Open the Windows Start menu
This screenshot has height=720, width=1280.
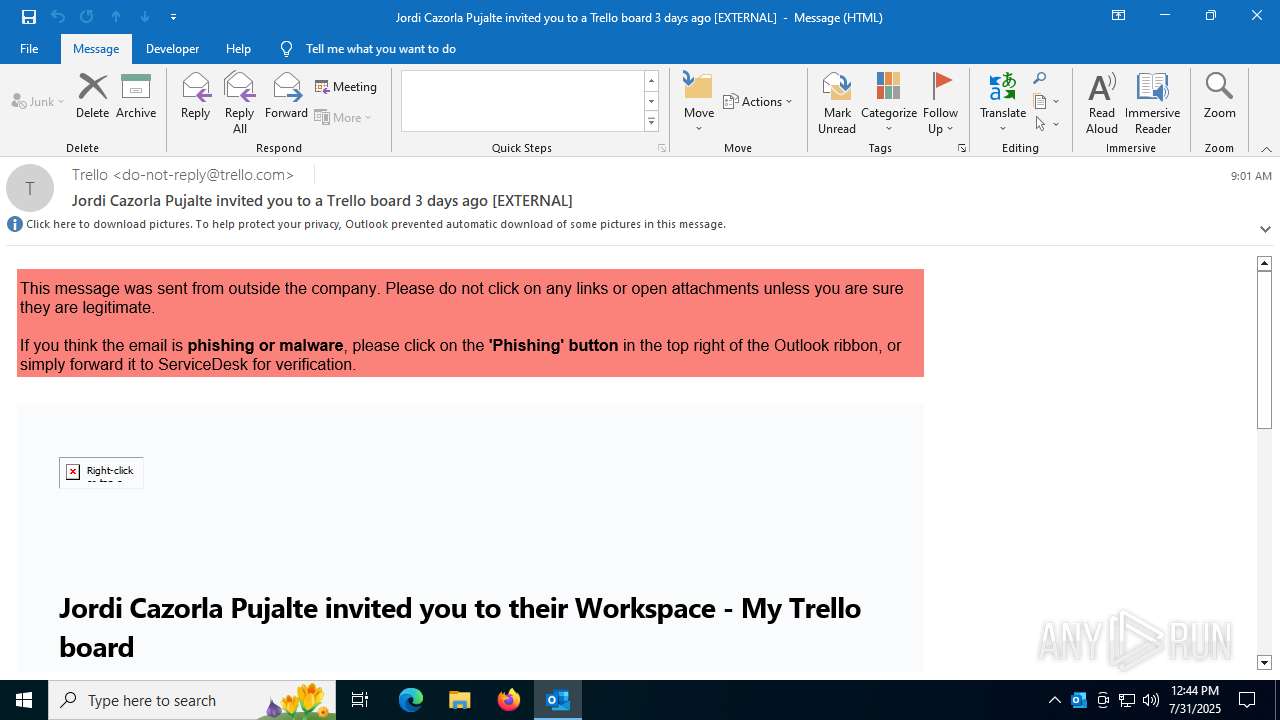tap(24, 700)
